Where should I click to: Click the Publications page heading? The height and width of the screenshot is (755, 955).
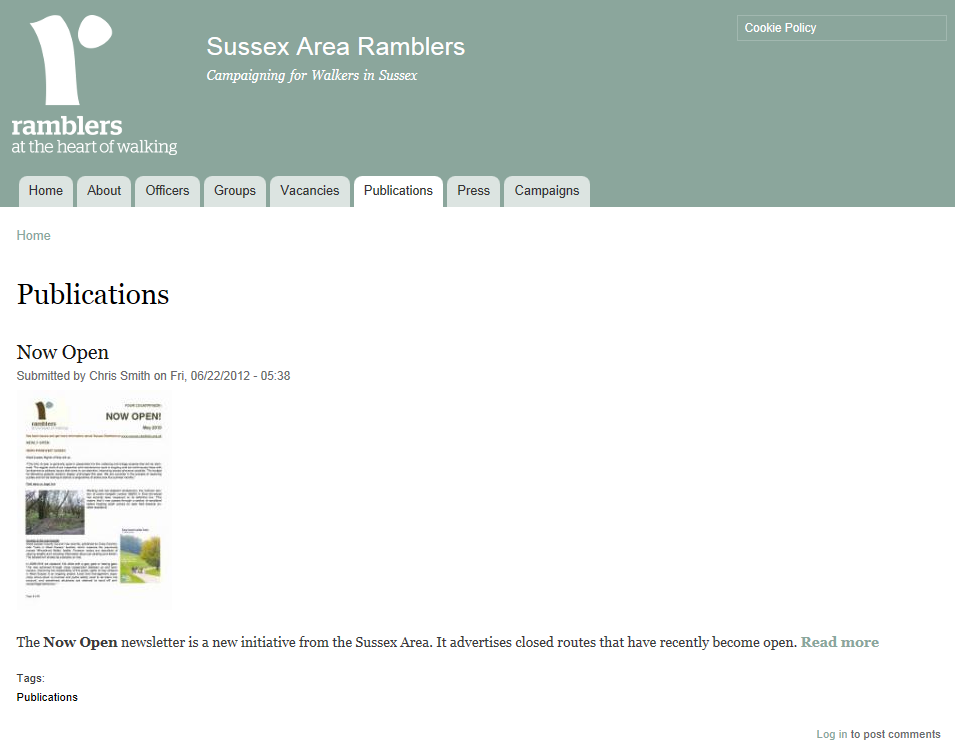click(x=93, y=295)
